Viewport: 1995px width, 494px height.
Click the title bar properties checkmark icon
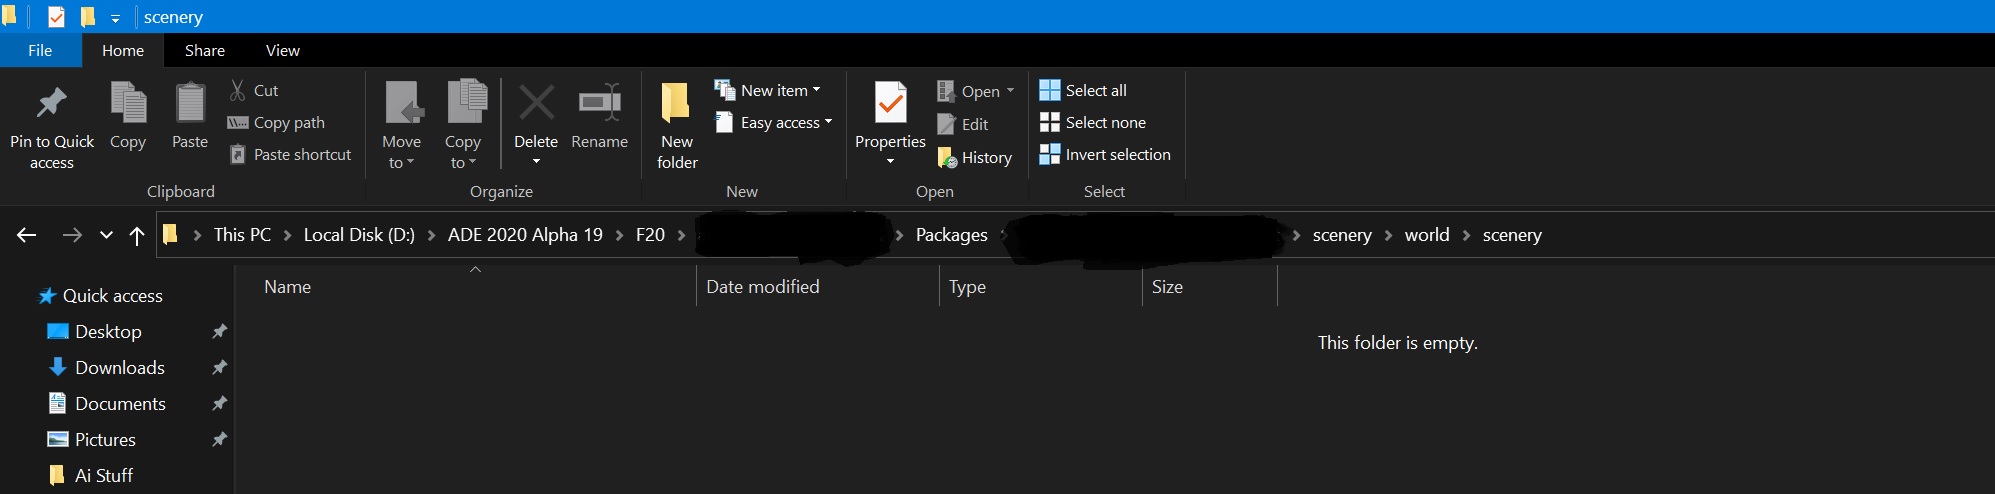pos(56,17)
